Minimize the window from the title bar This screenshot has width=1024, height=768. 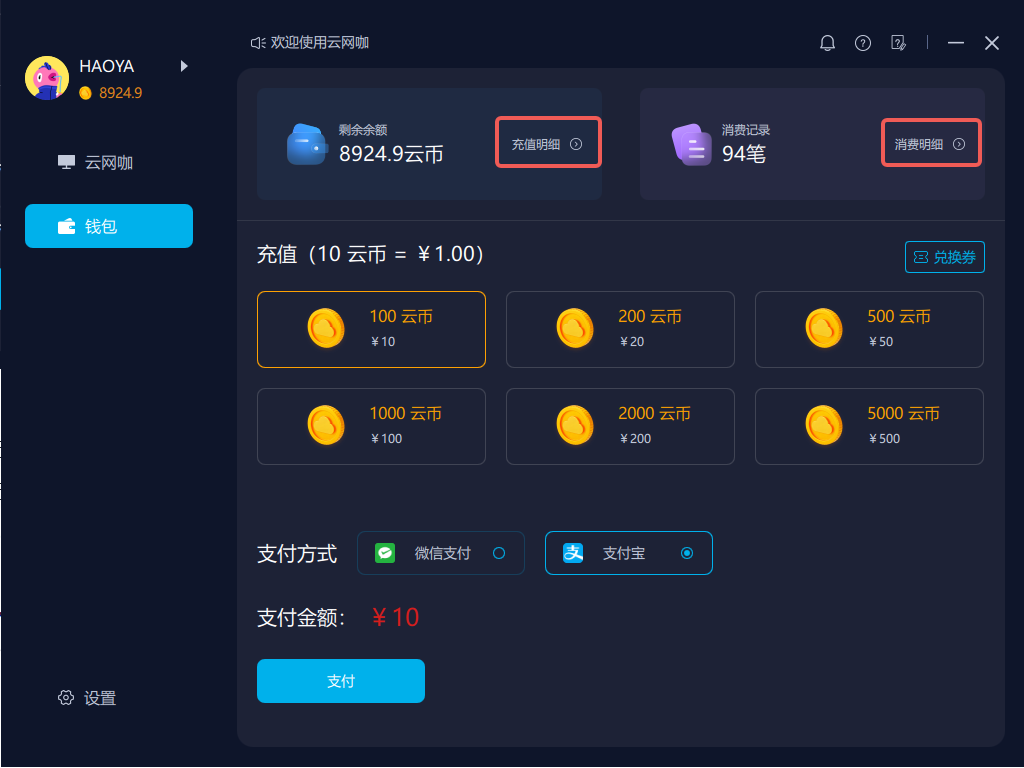(x=956, y=43)
